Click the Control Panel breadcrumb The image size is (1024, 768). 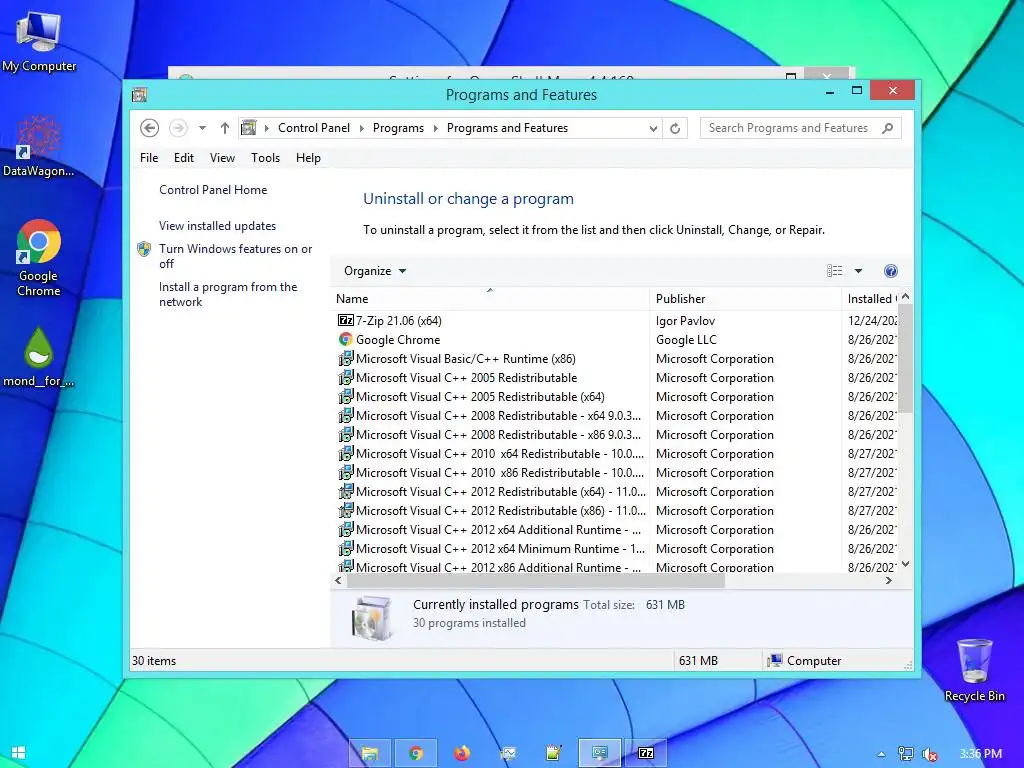pyautogui.click(x=314, y=128)
